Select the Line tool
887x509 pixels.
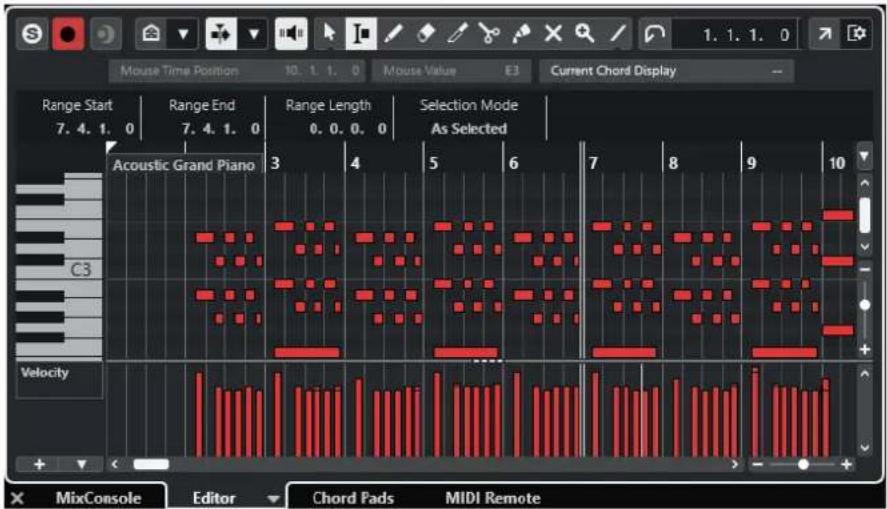pos(617,34)
